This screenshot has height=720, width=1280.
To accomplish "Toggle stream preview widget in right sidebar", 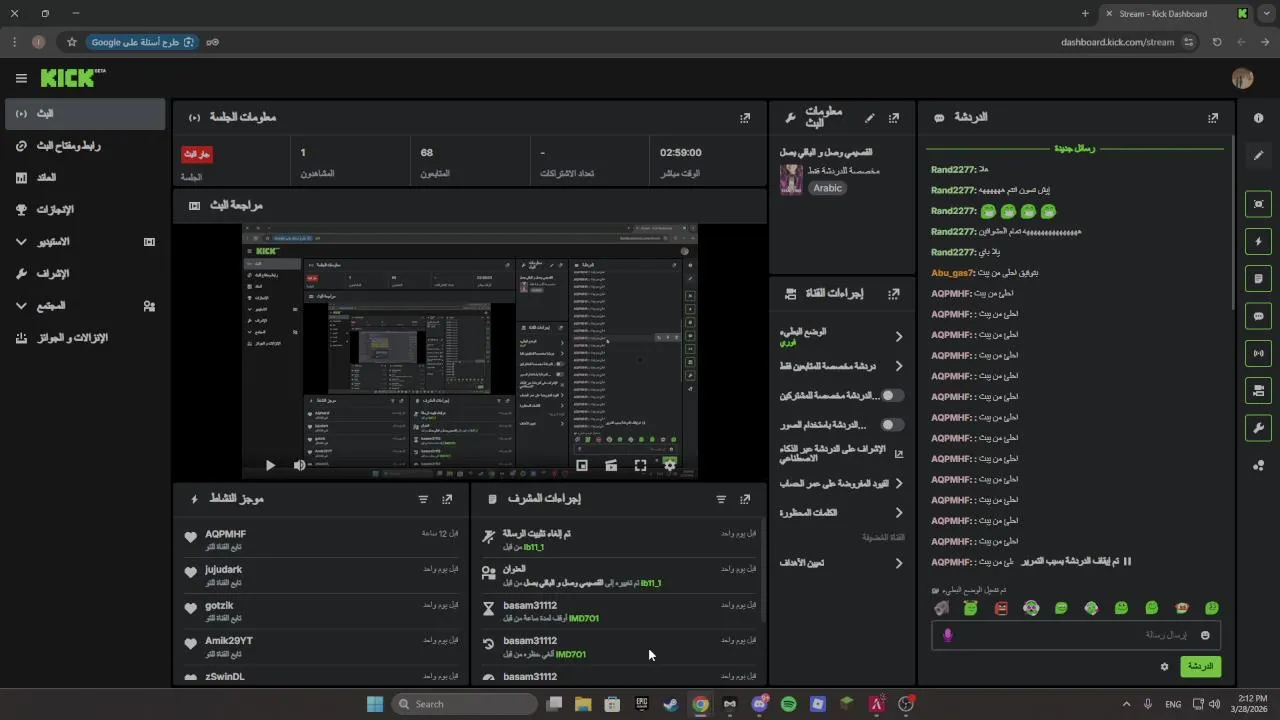I will pos(1258,204).
